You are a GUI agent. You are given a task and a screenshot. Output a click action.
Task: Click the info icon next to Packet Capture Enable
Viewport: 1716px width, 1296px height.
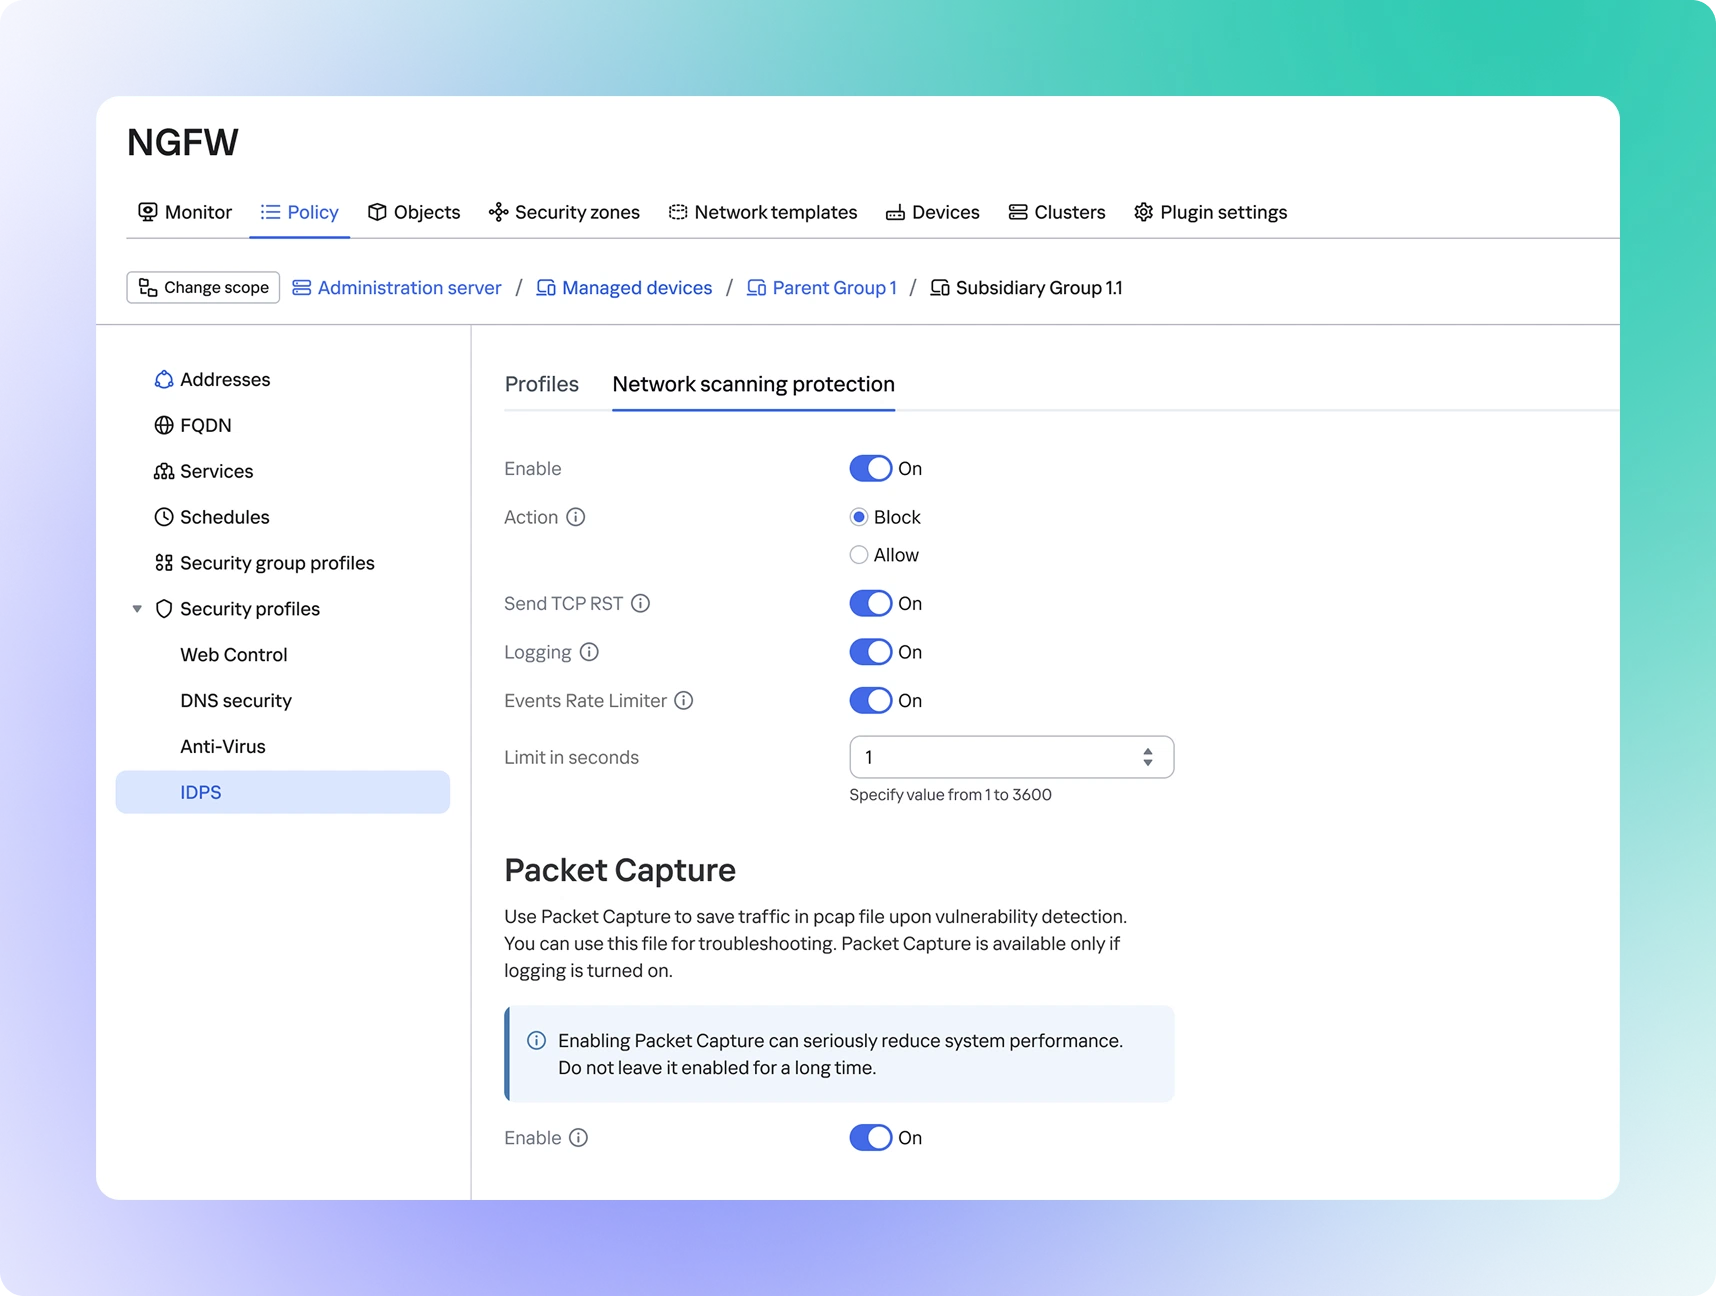(579, 1138)
